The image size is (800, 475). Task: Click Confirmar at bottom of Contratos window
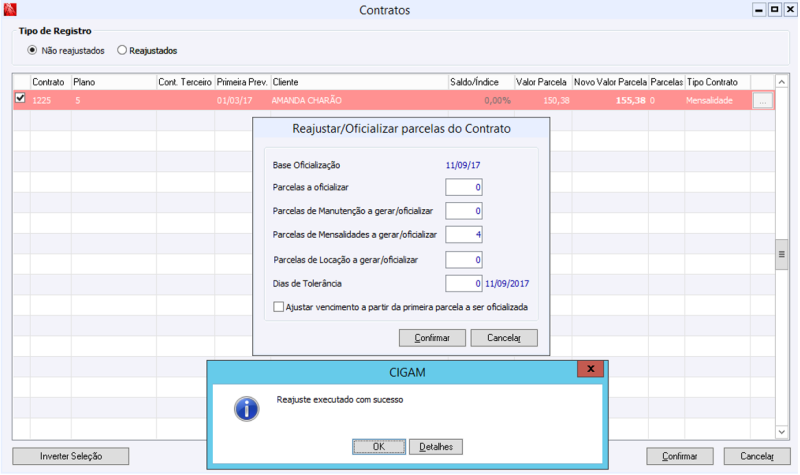tap(680, 456)
